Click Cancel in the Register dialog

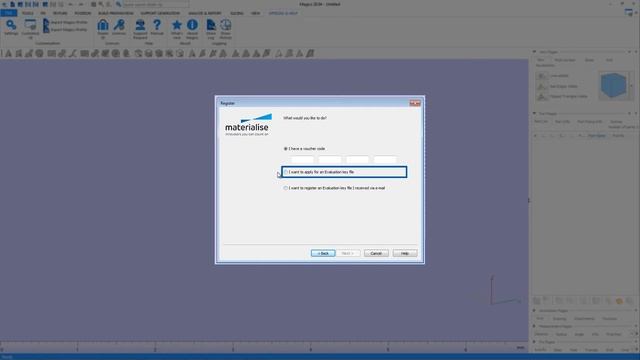tap(376, 253)
